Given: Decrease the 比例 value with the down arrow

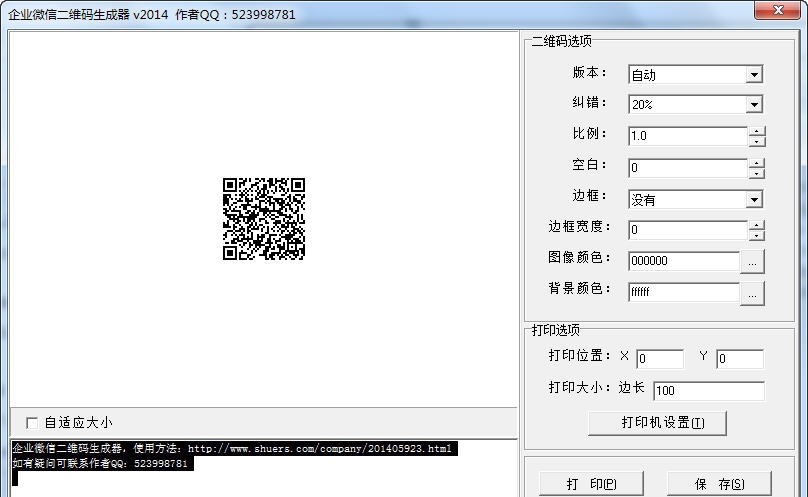Looking at the screenshot, I should 756,141.
